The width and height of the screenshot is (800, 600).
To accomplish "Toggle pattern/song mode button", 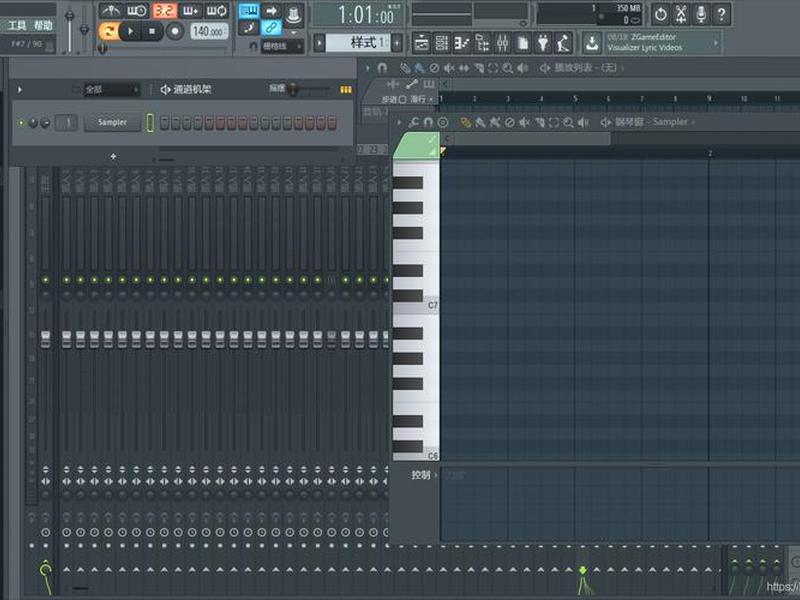I will tap(108, 31).
